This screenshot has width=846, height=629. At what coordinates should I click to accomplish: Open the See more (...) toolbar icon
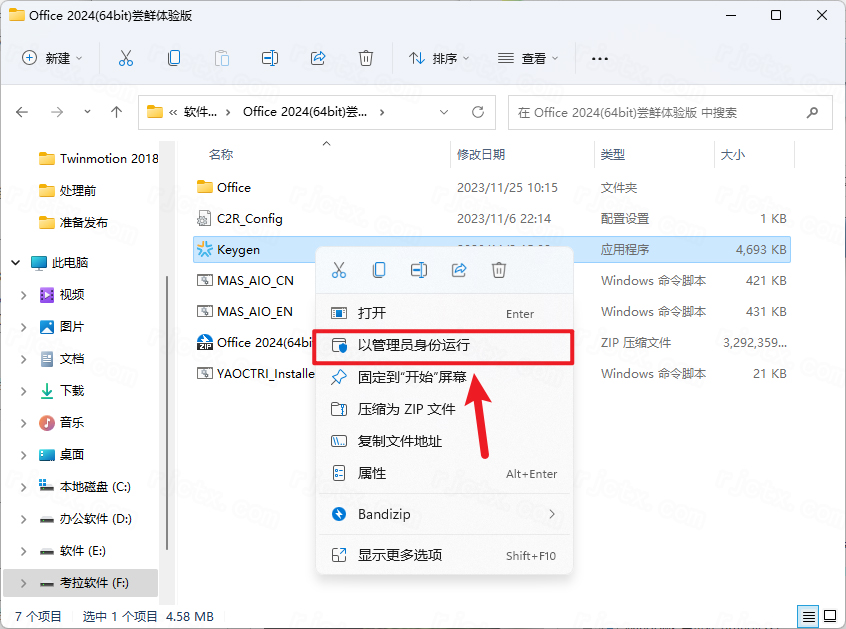coord(600,59)
